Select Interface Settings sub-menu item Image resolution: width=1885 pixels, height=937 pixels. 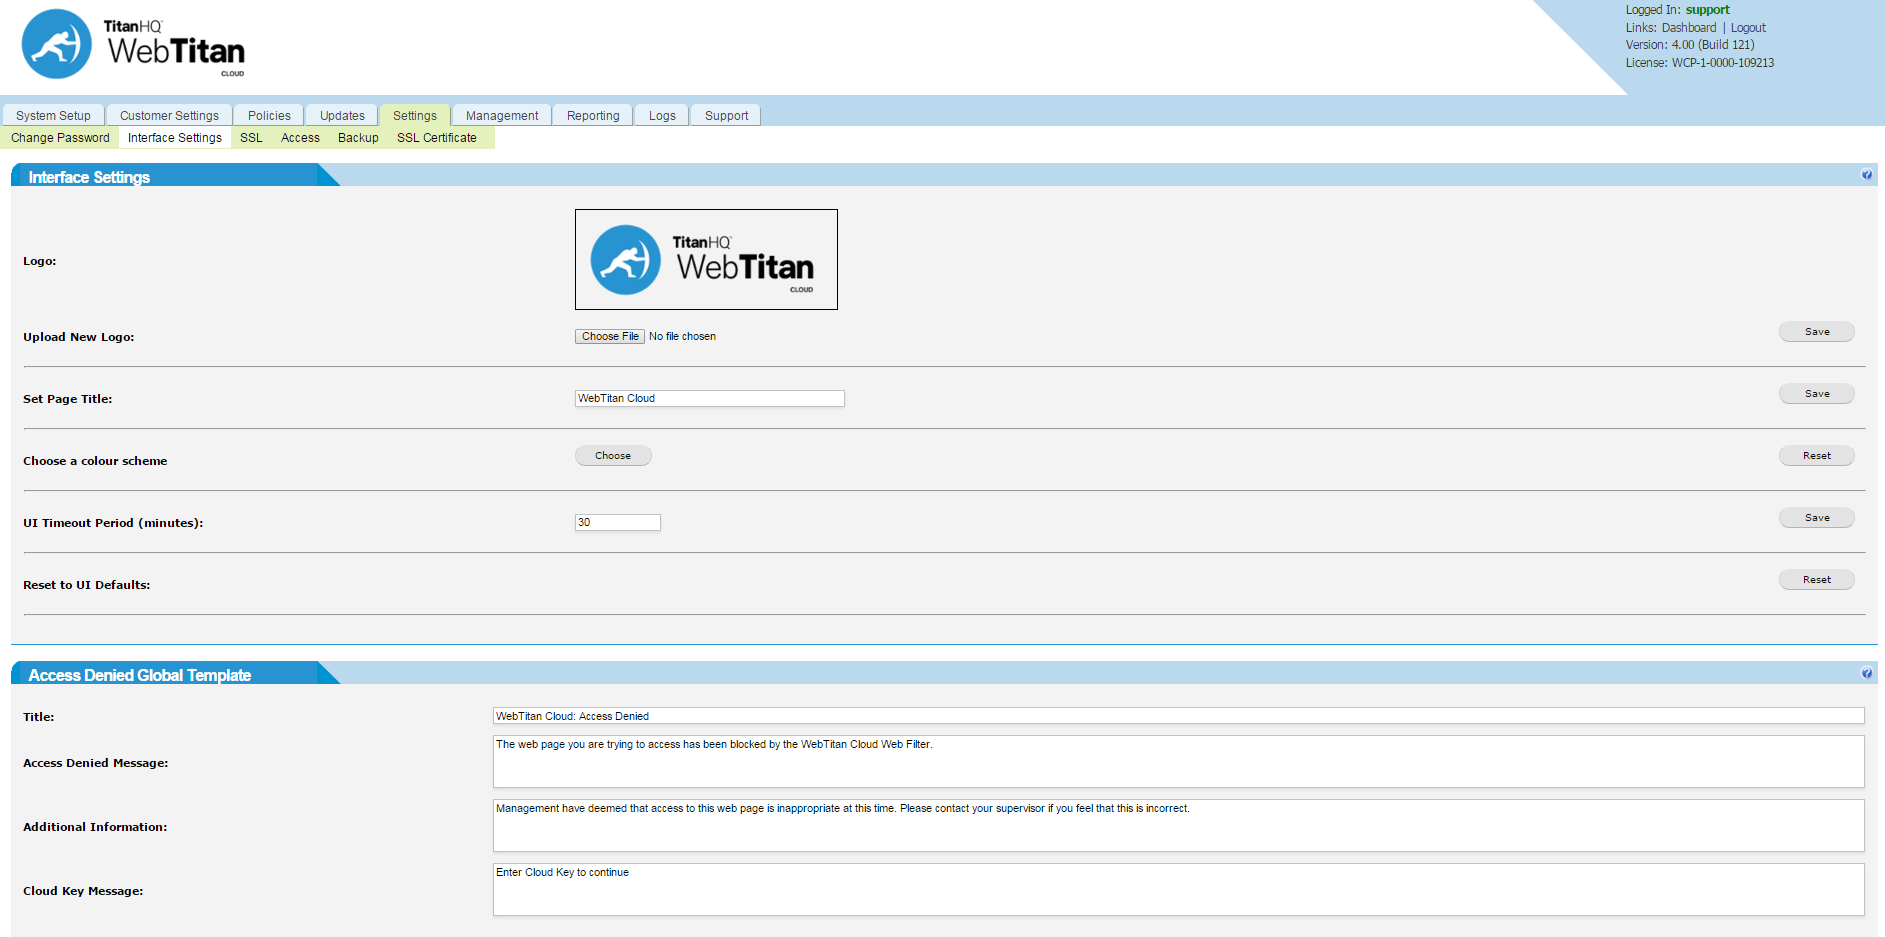175,138
